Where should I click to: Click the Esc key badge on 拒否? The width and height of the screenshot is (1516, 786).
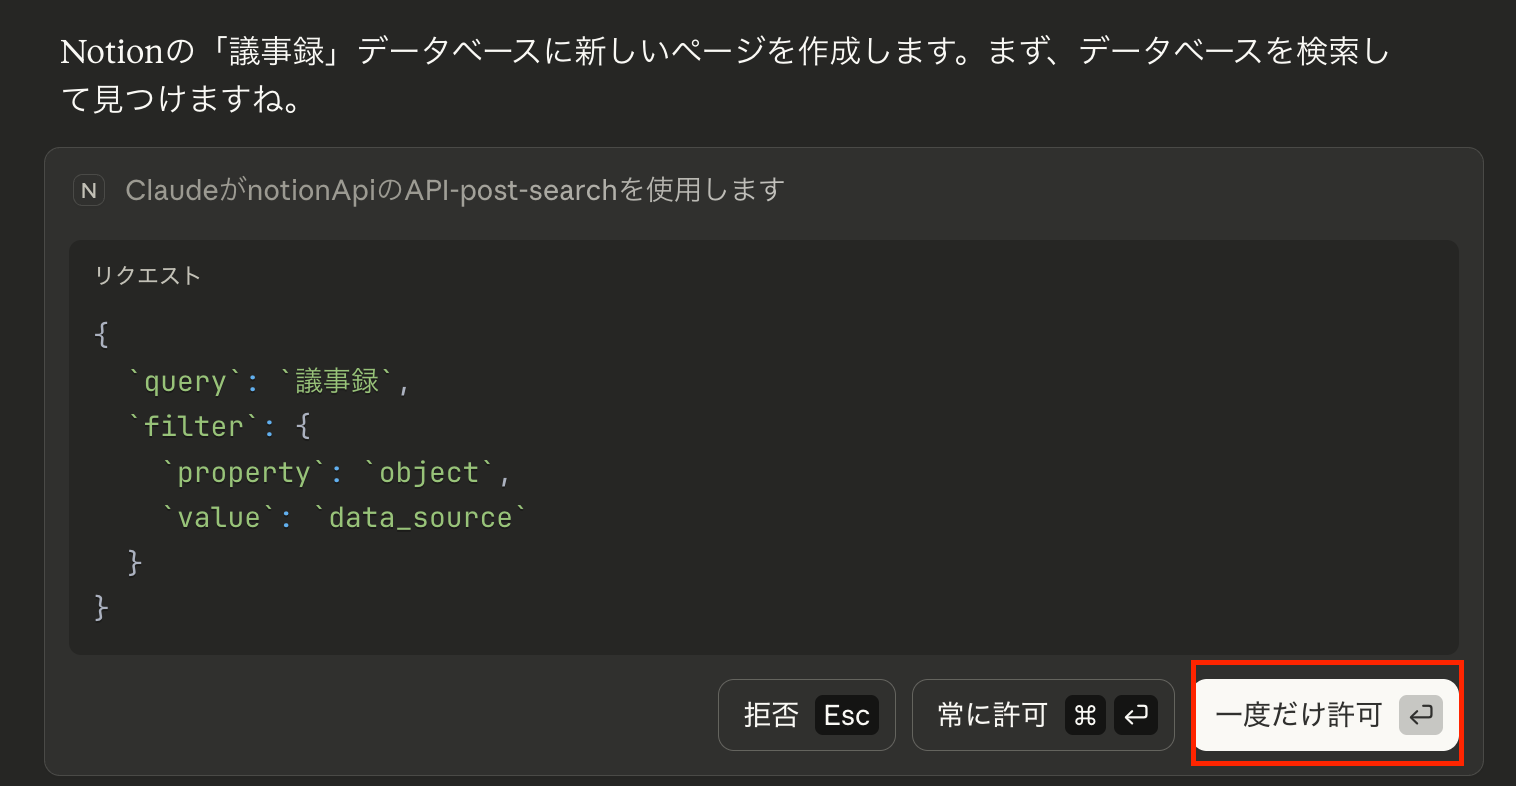pos(846,715)
